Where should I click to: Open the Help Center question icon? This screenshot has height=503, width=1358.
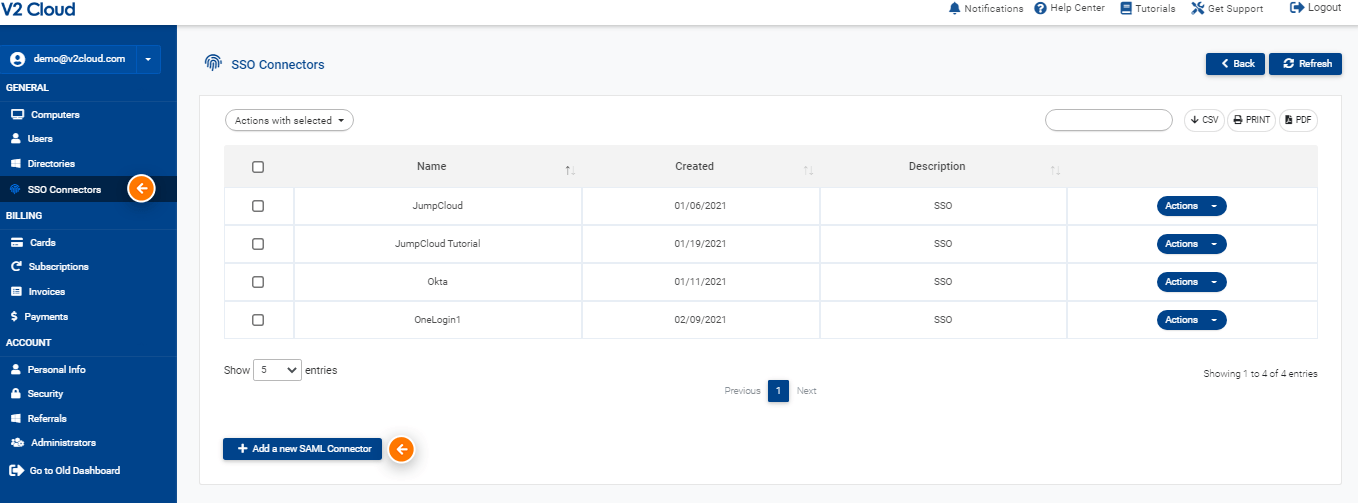1040,8
